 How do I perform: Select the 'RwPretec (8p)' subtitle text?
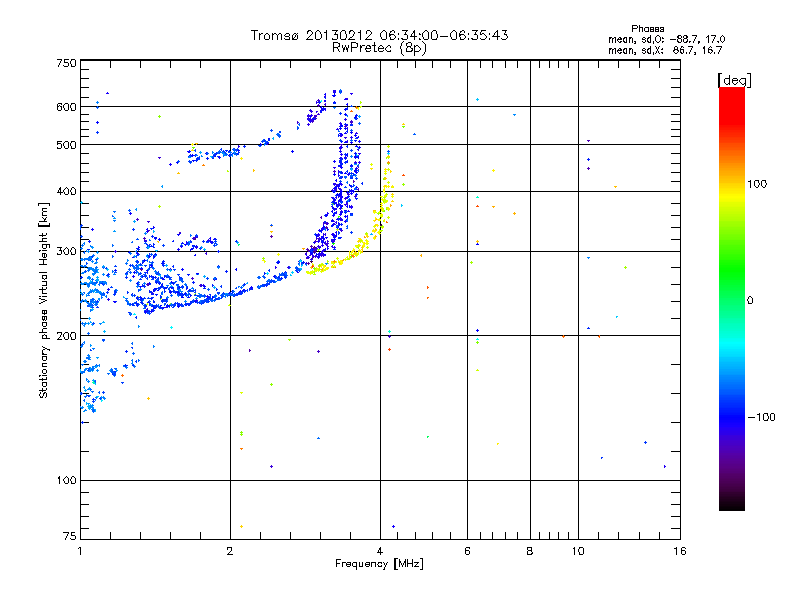(379, 48)
